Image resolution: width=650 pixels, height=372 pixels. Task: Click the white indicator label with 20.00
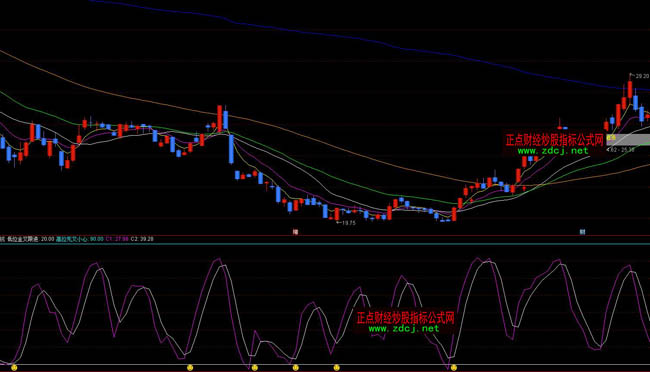31,239
